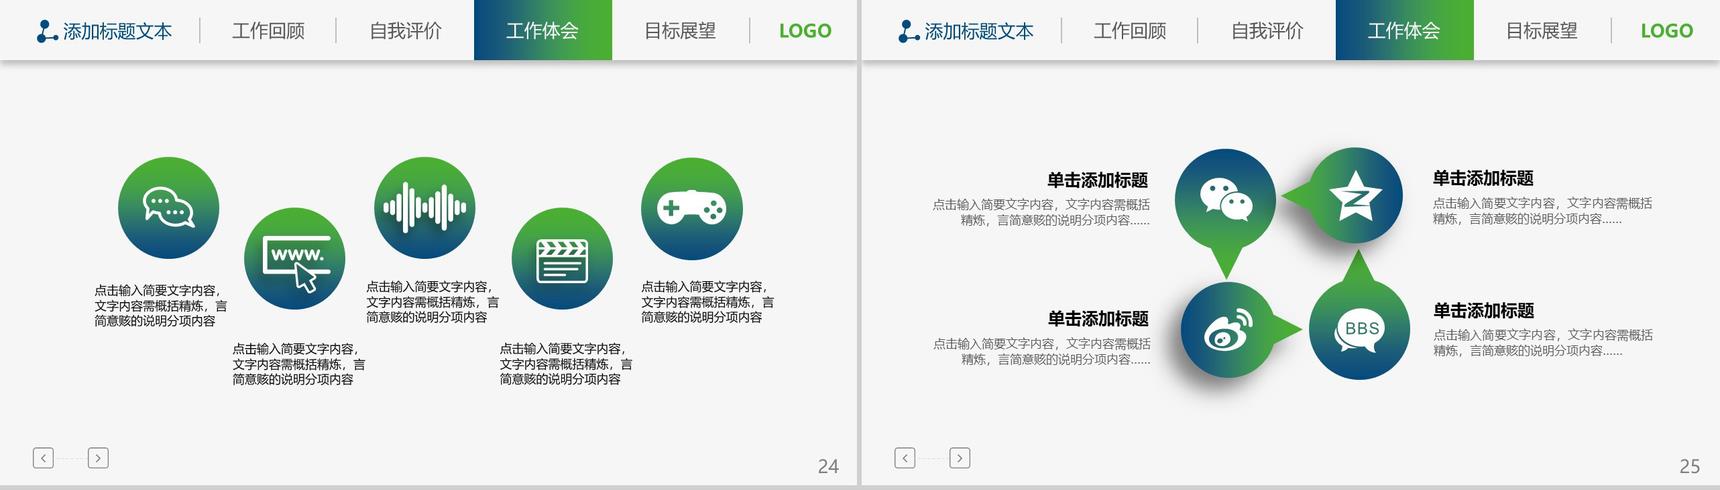1720x490 pixels.
Task: Click the chat bubble icon on slide 24
Action: [x=168, y=208]
